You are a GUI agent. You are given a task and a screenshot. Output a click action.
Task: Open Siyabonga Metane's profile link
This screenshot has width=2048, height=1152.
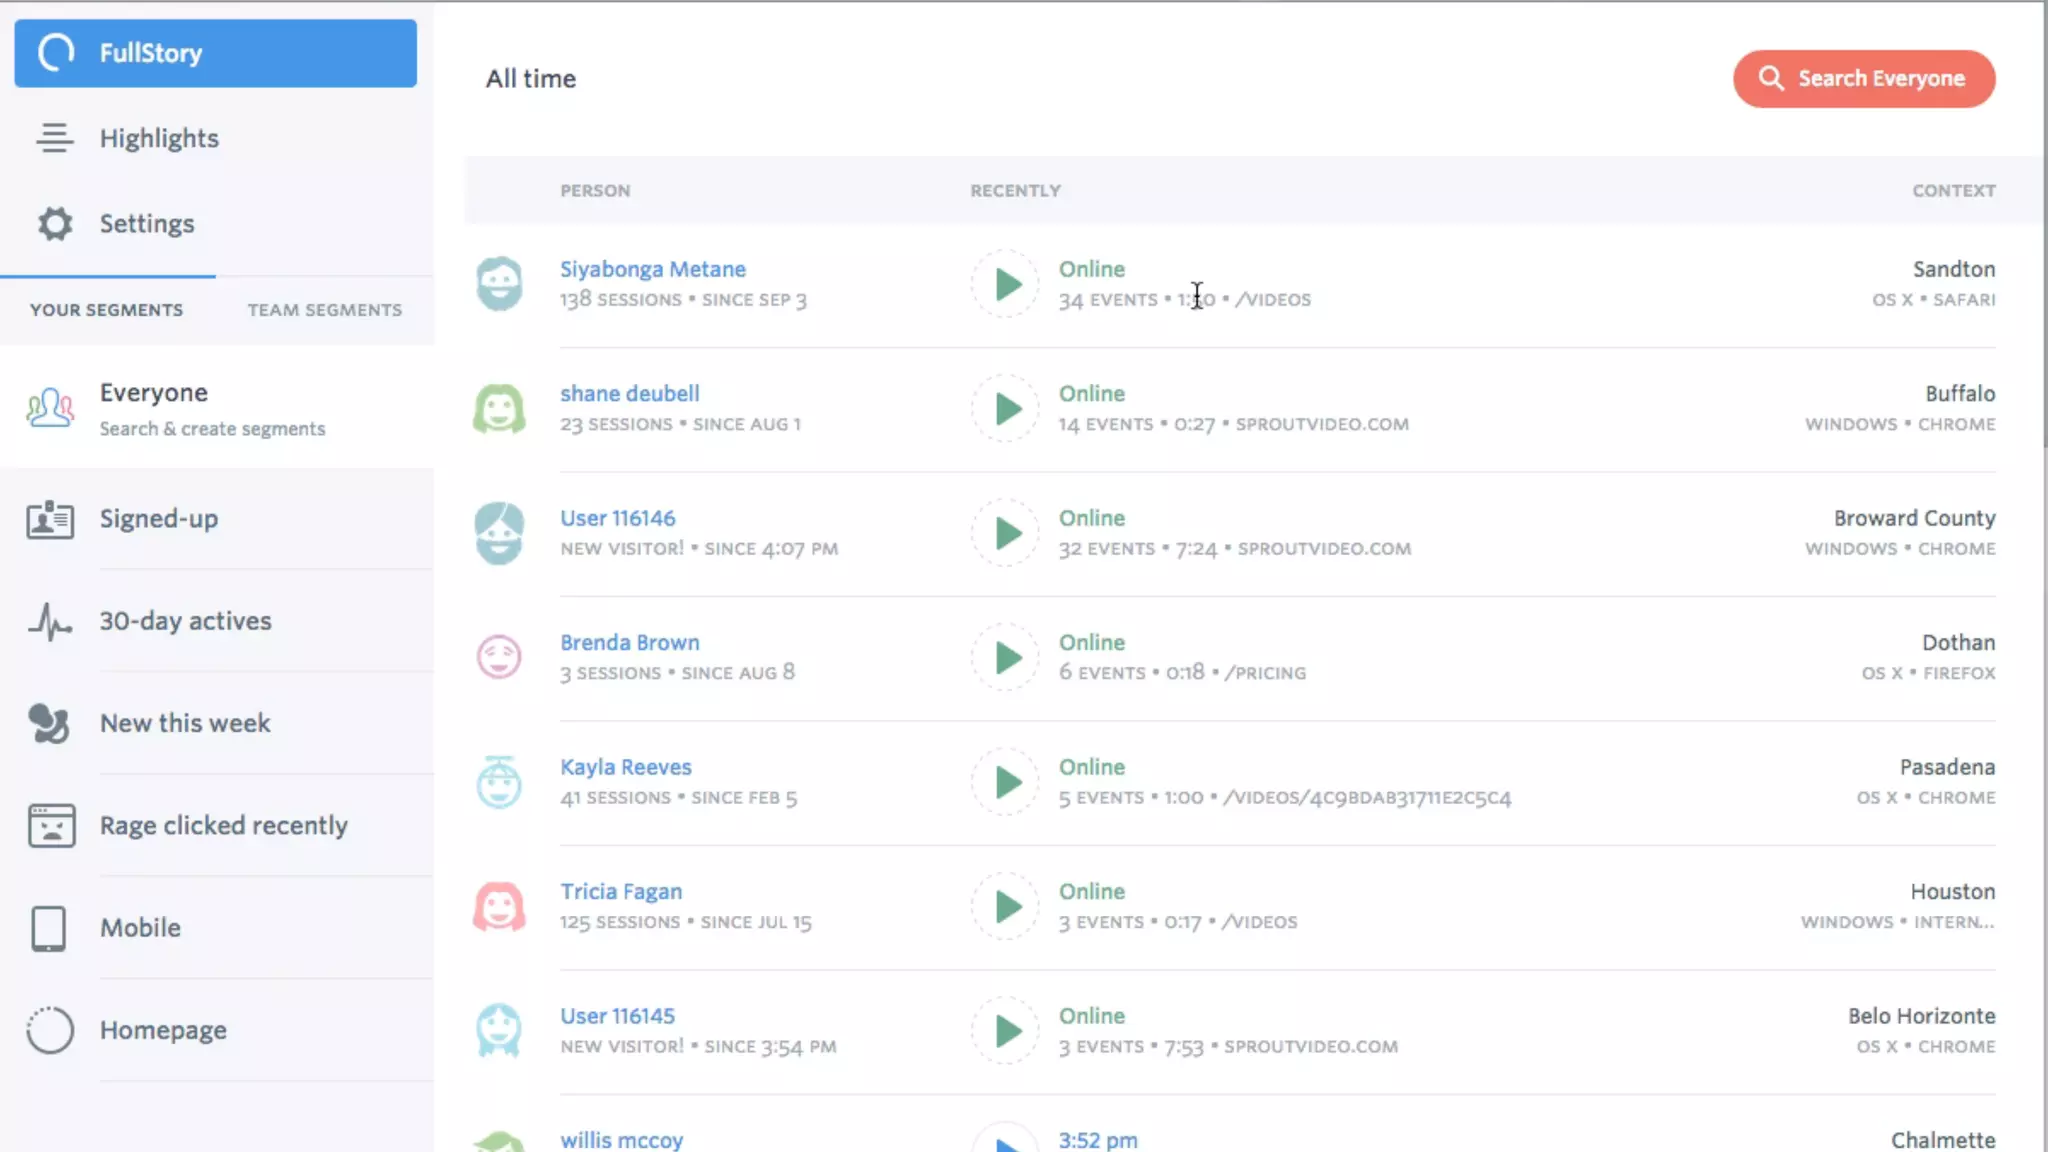[x=652, y=269]
